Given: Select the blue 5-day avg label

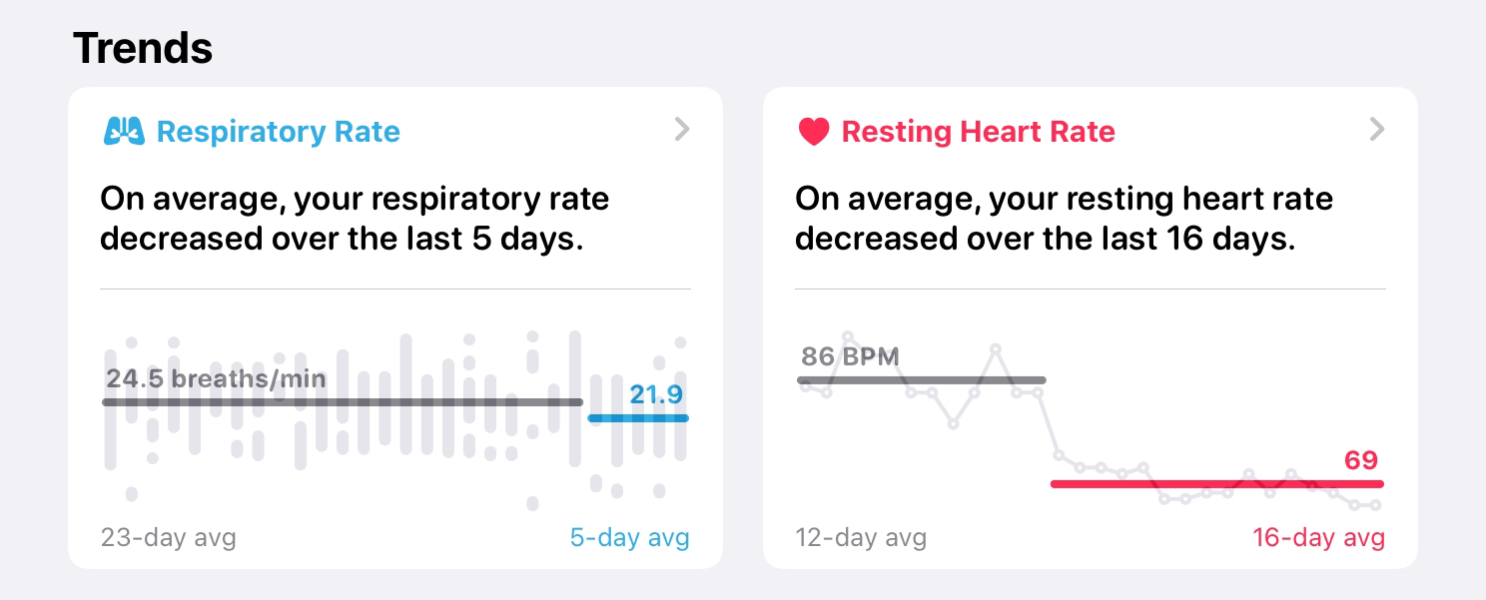Looking at the screenshot, I should [x=629, y=538].
